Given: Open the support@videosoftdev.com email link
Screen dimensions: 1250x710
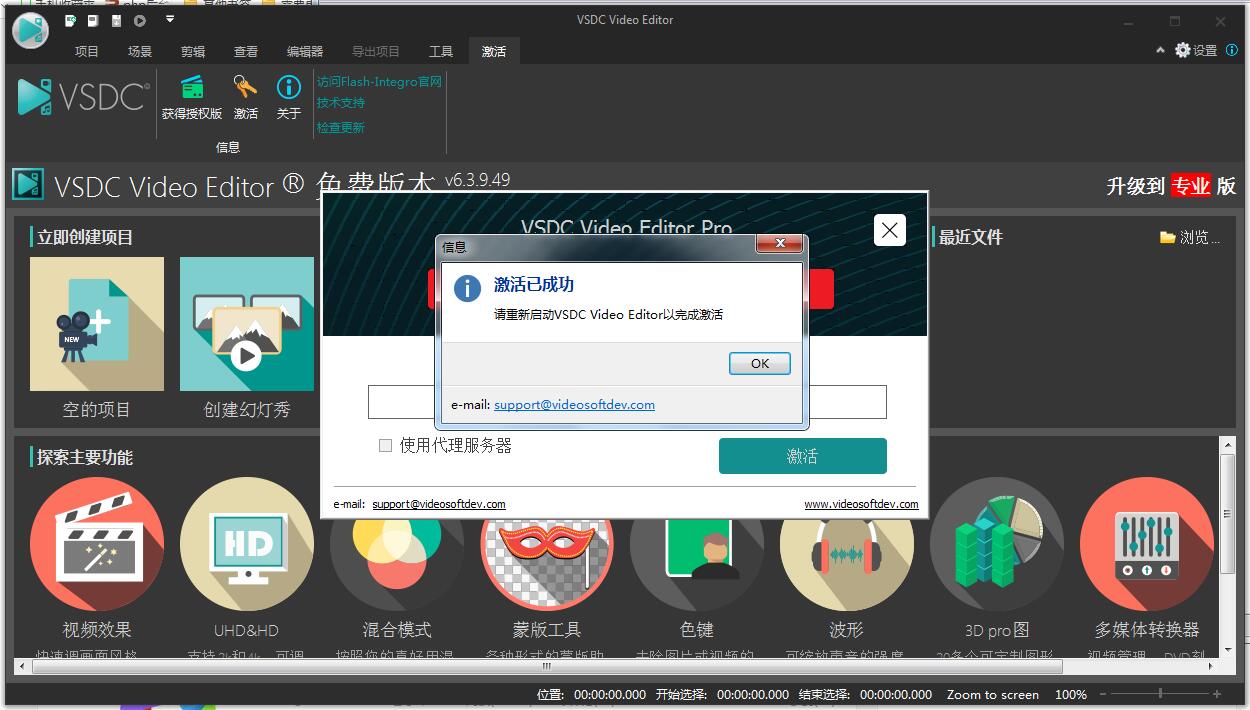Looking at the screenshot, I should coord(573,405).
